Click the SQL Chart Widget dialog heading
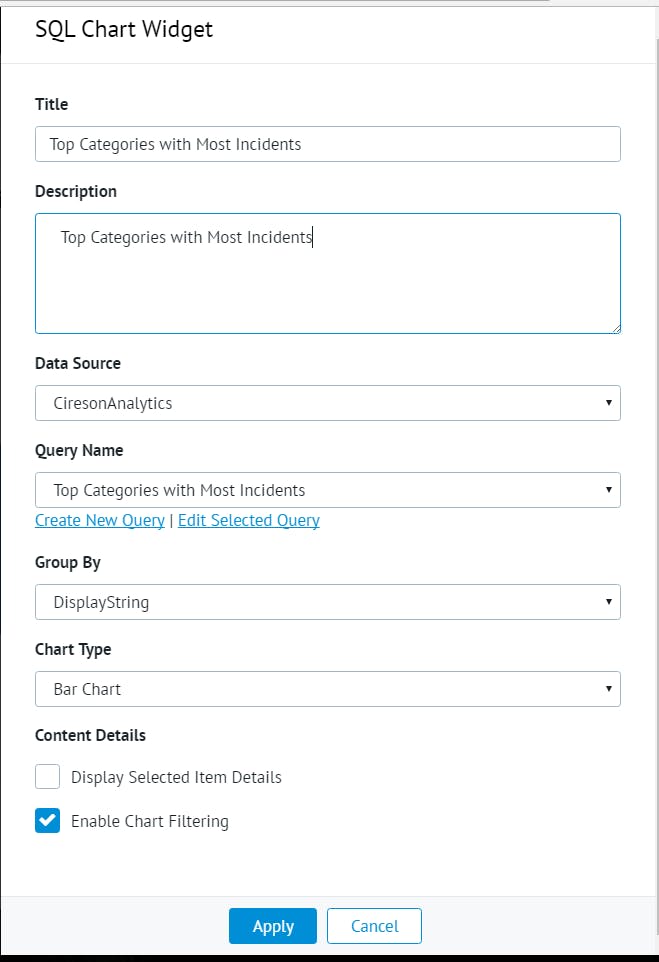This screenshot has width=659, height=962. (x=124, y=29)
